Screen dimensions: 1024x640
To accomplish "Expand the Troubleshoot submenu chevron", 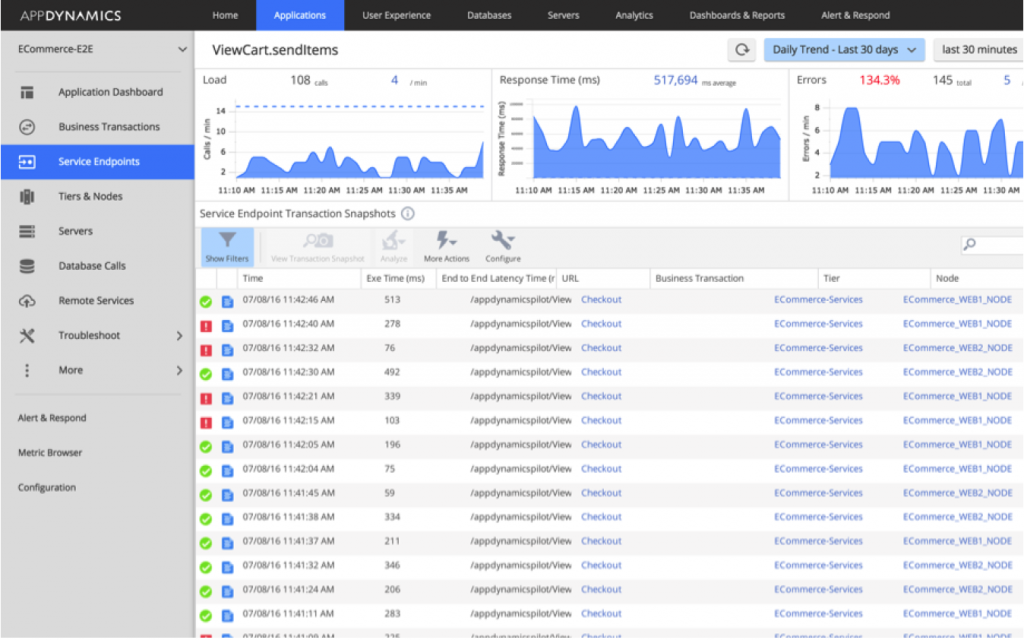I will [180, 336].
